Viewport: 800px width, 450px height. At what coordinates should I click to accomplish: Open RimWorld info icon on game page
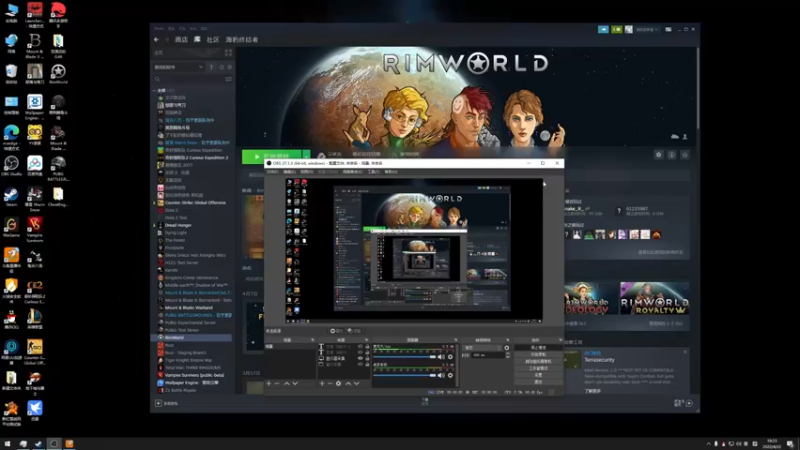tap(672, 155)
